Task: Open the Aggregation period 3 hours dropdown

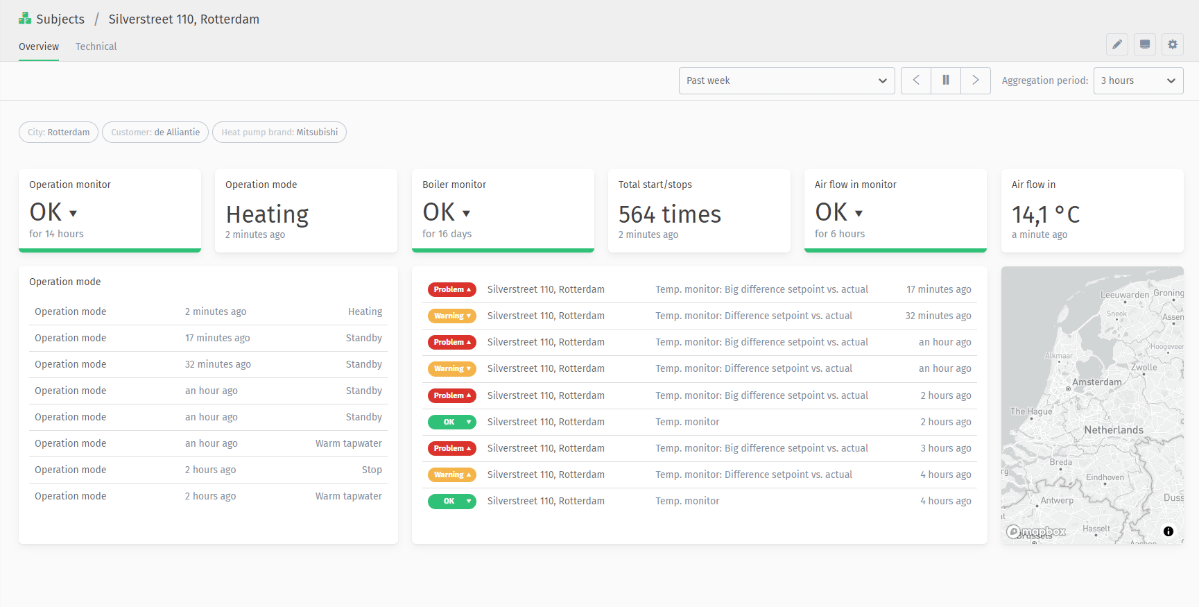Action: [1138, 81]
